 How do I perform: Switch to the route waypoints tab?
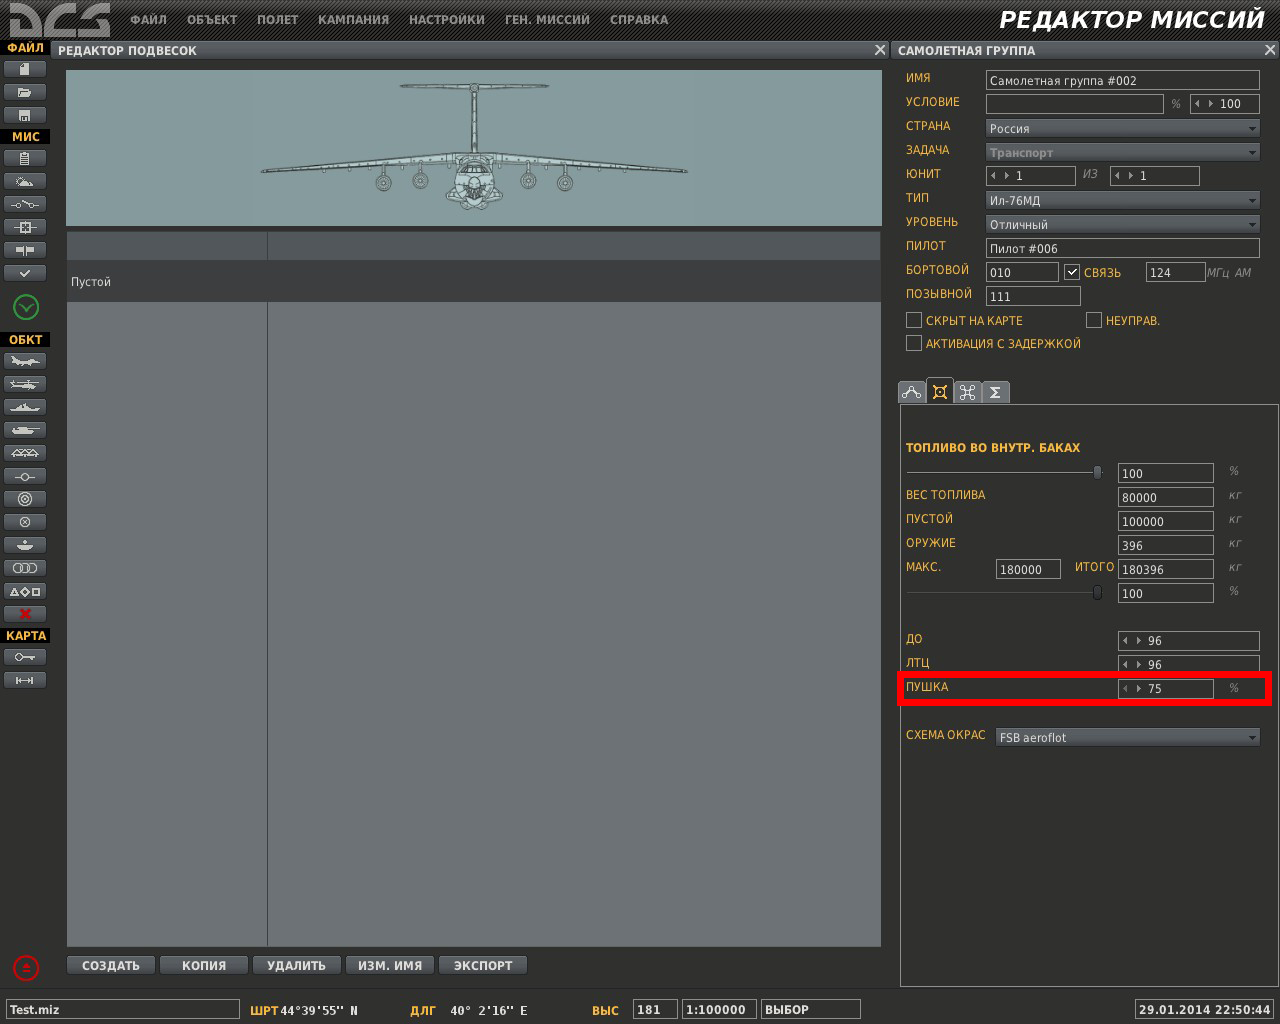pos(911,392)
